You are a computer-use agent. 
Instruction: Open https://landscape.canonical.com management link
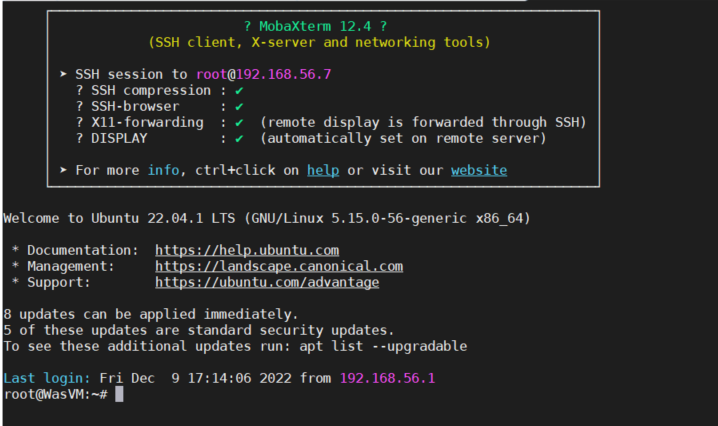coord(279,266)
